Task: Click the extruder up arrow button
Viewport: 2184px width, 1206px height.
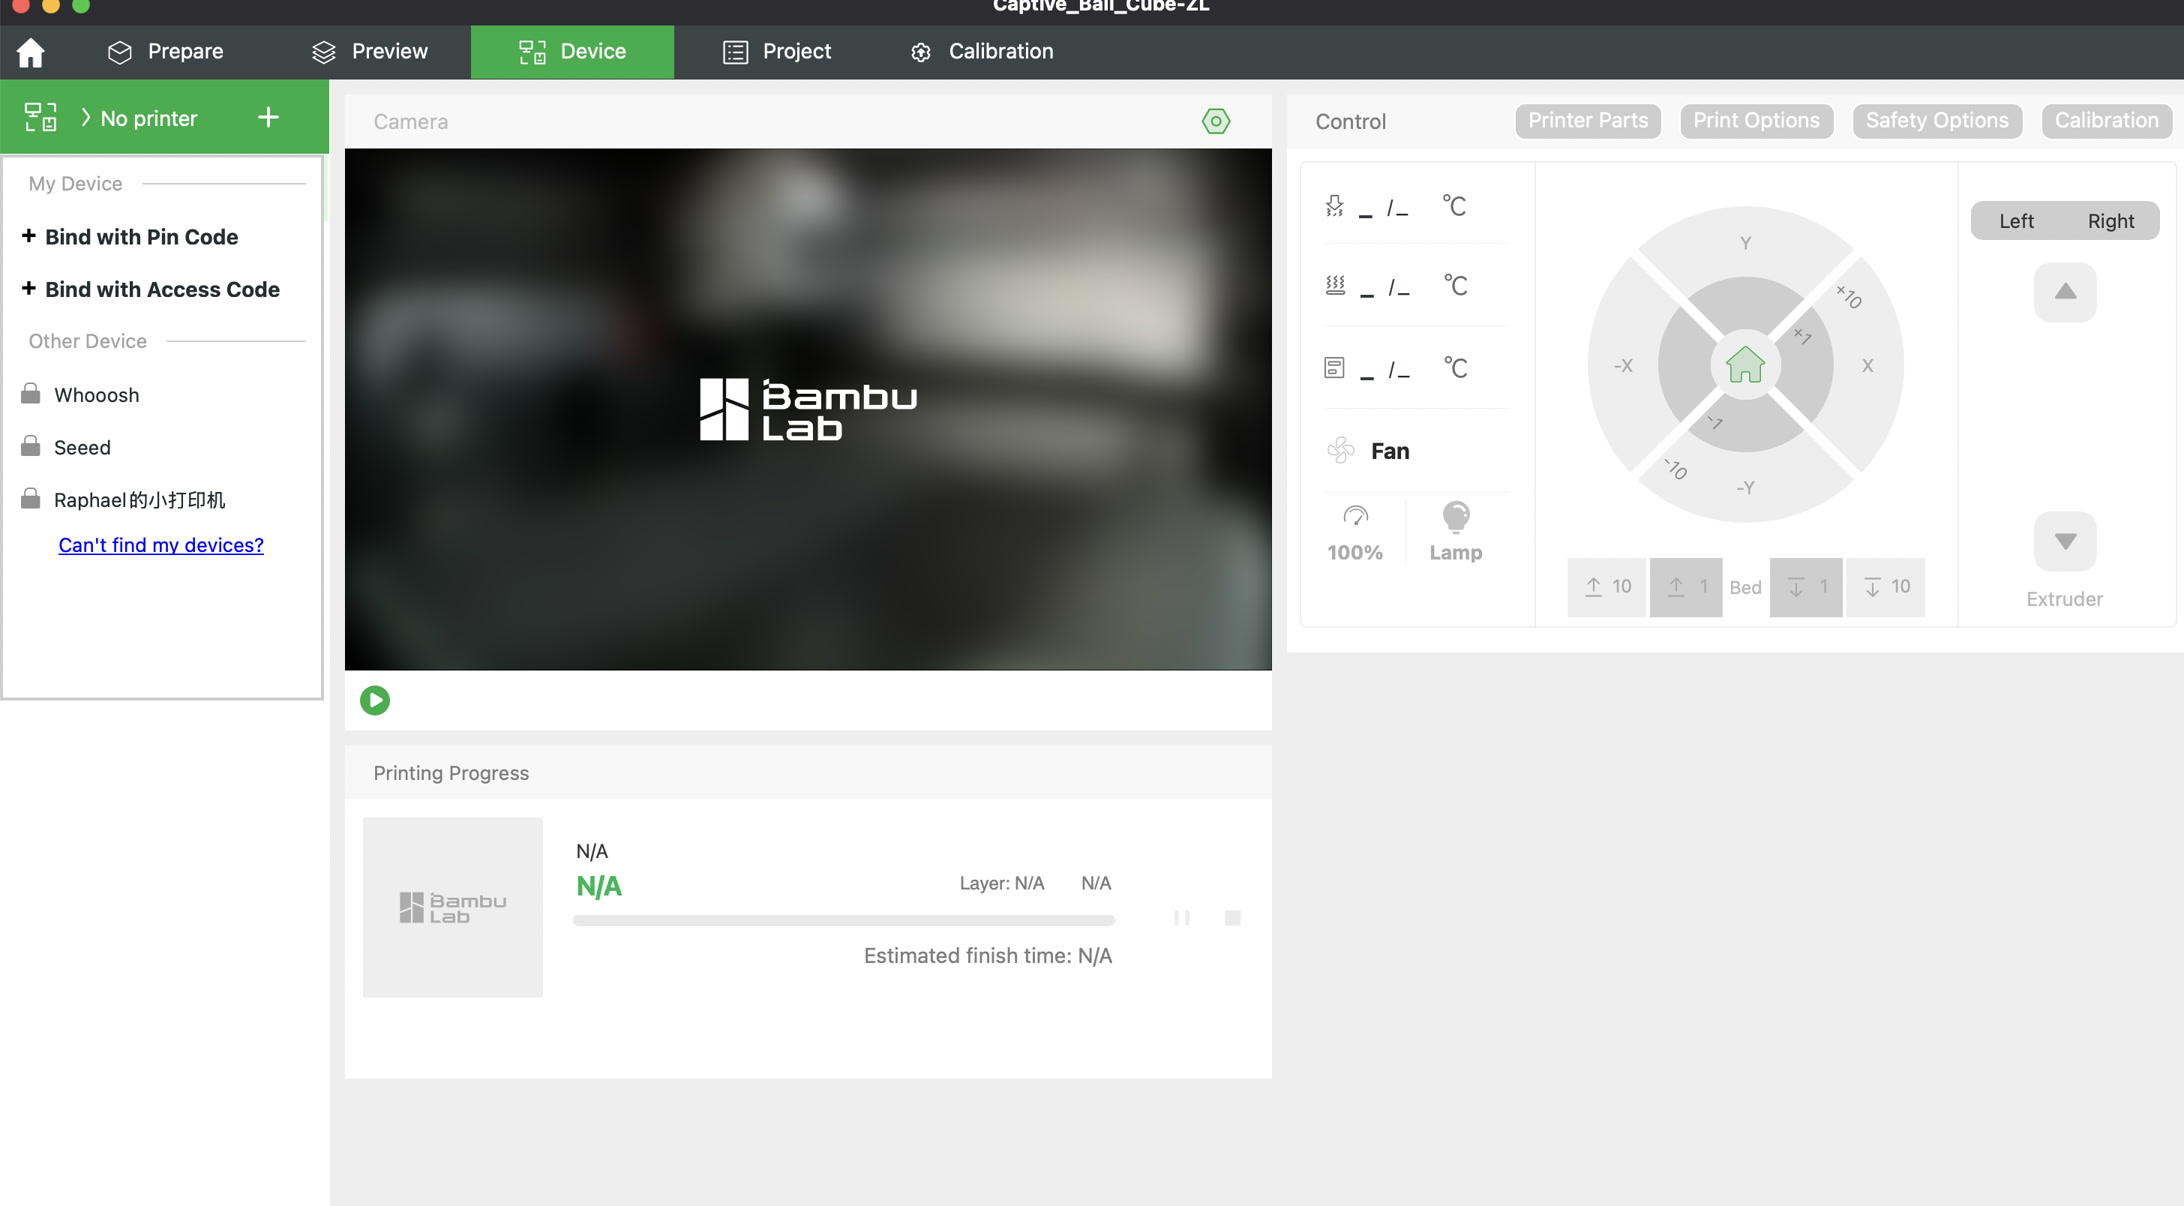Action: click(x=2065, y=292)
